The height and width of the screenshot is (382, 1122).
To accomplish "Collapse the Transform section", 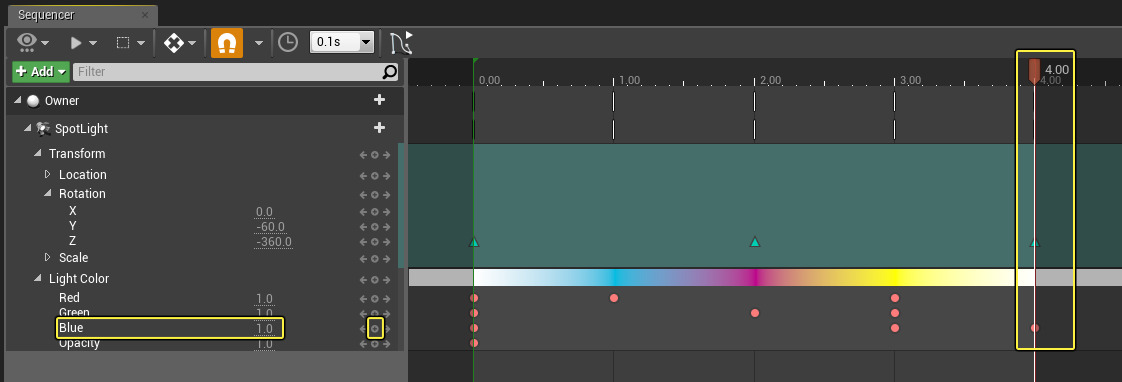I will [x=39, y=154].
